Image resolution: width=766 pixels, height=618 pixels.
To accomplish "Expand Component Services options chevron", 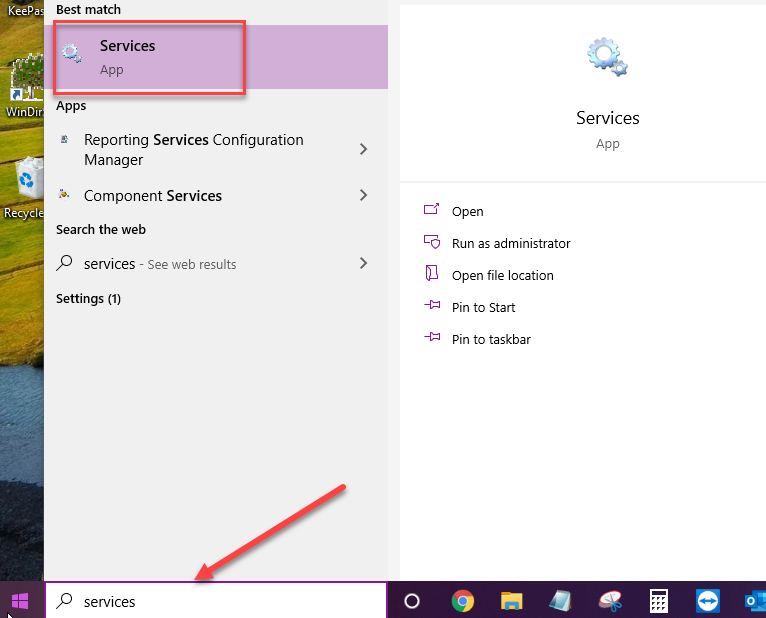I will (x=363, y=195).
